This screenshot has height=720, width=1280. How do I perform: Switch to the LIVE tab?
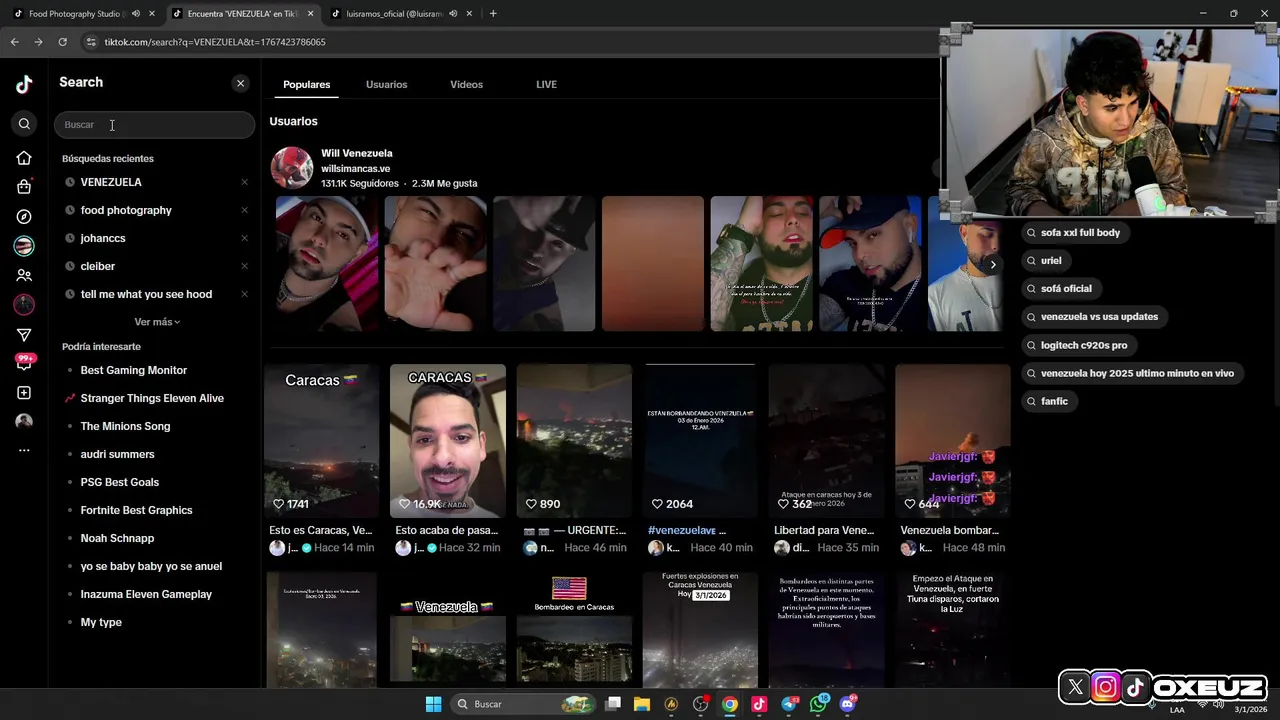pos(546,85)
